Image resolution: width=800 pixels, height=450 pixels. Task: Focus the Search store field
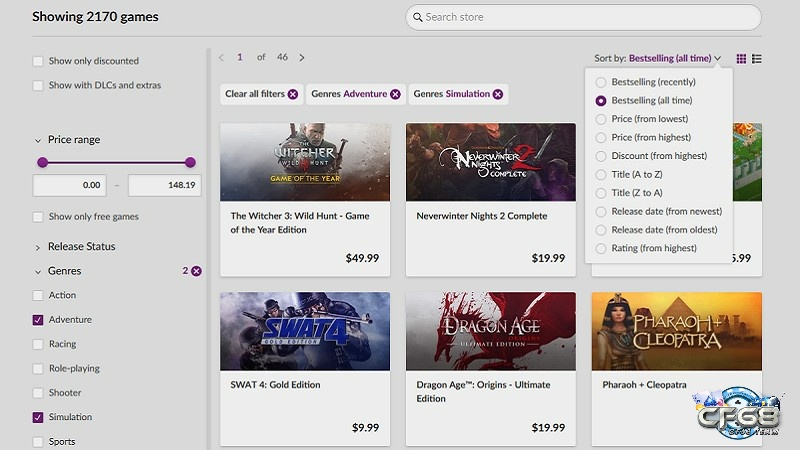coord(583,17)
